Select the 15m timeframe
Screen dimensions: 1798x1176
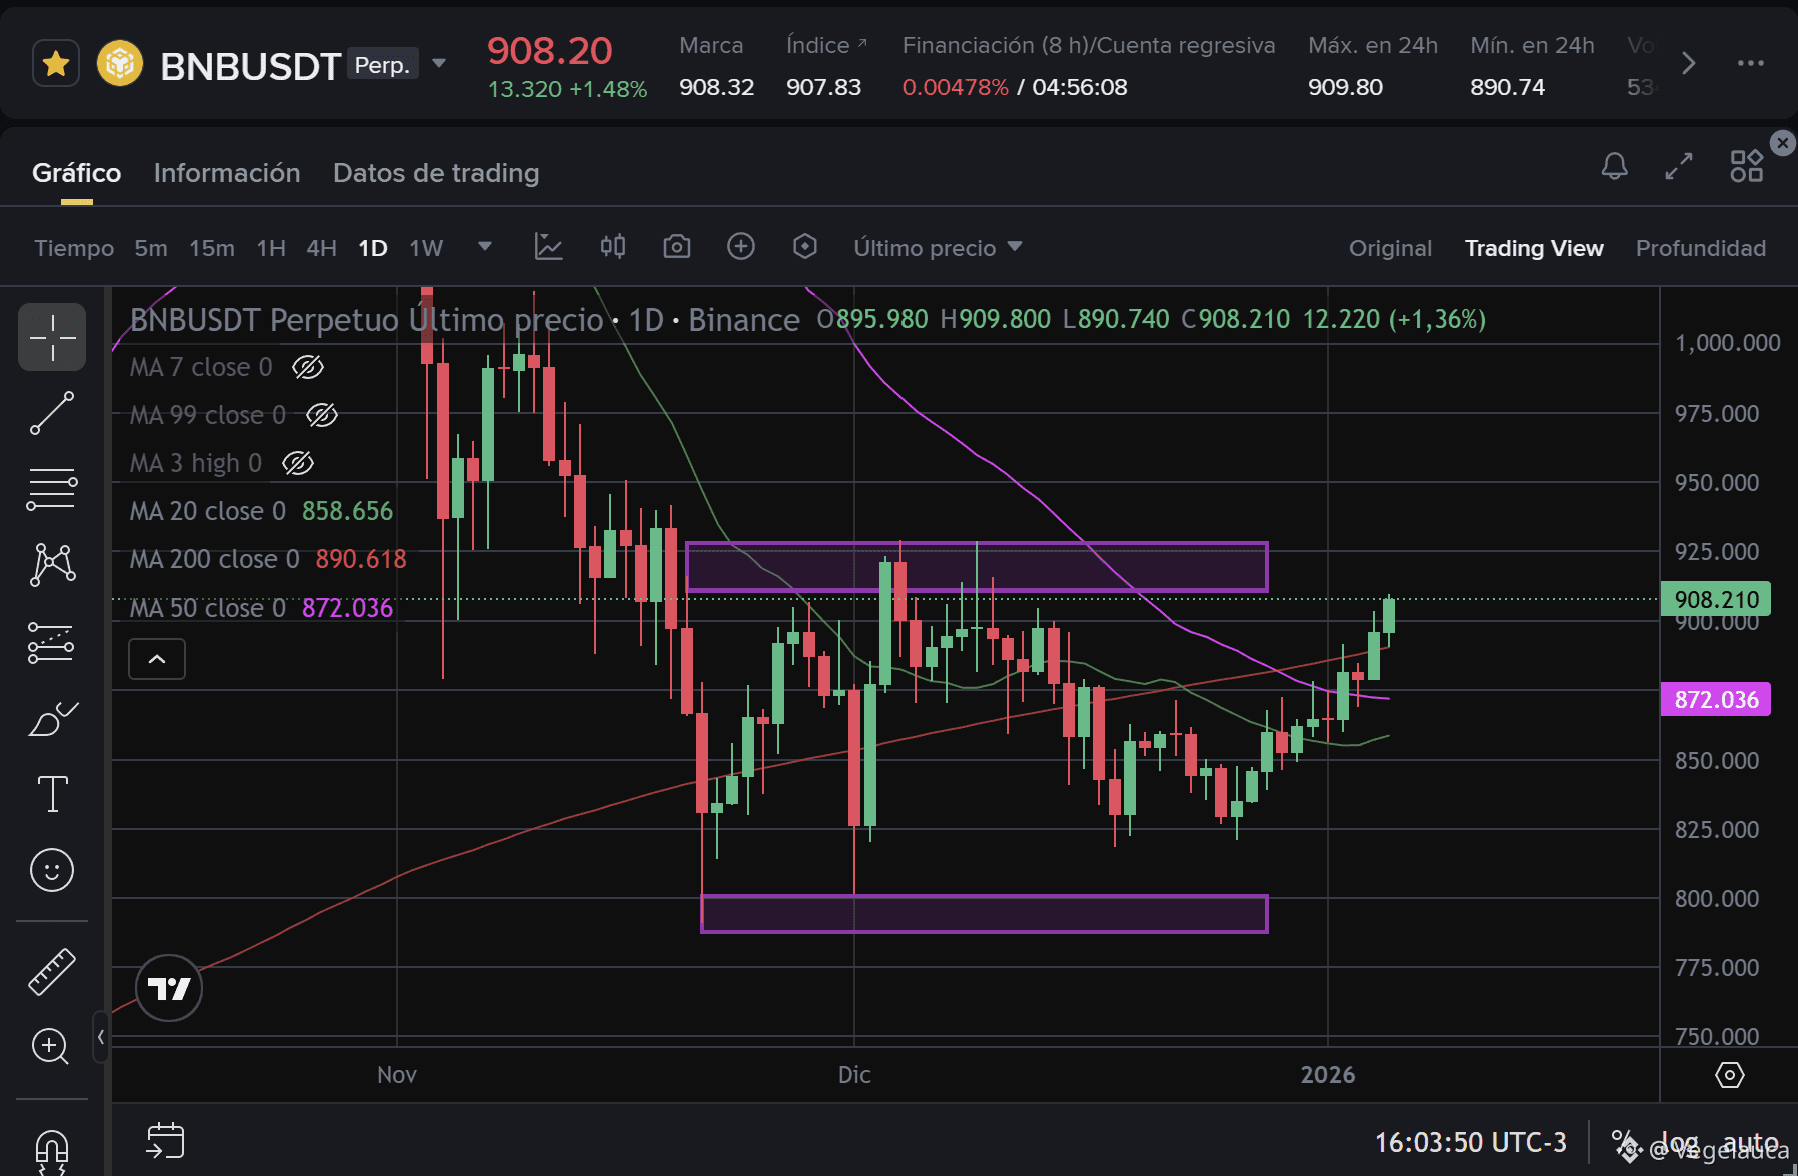212,248
